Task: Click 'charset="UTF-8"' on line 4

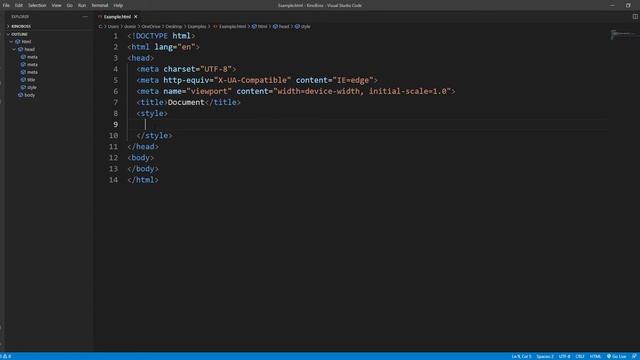Action: [198, 69]
